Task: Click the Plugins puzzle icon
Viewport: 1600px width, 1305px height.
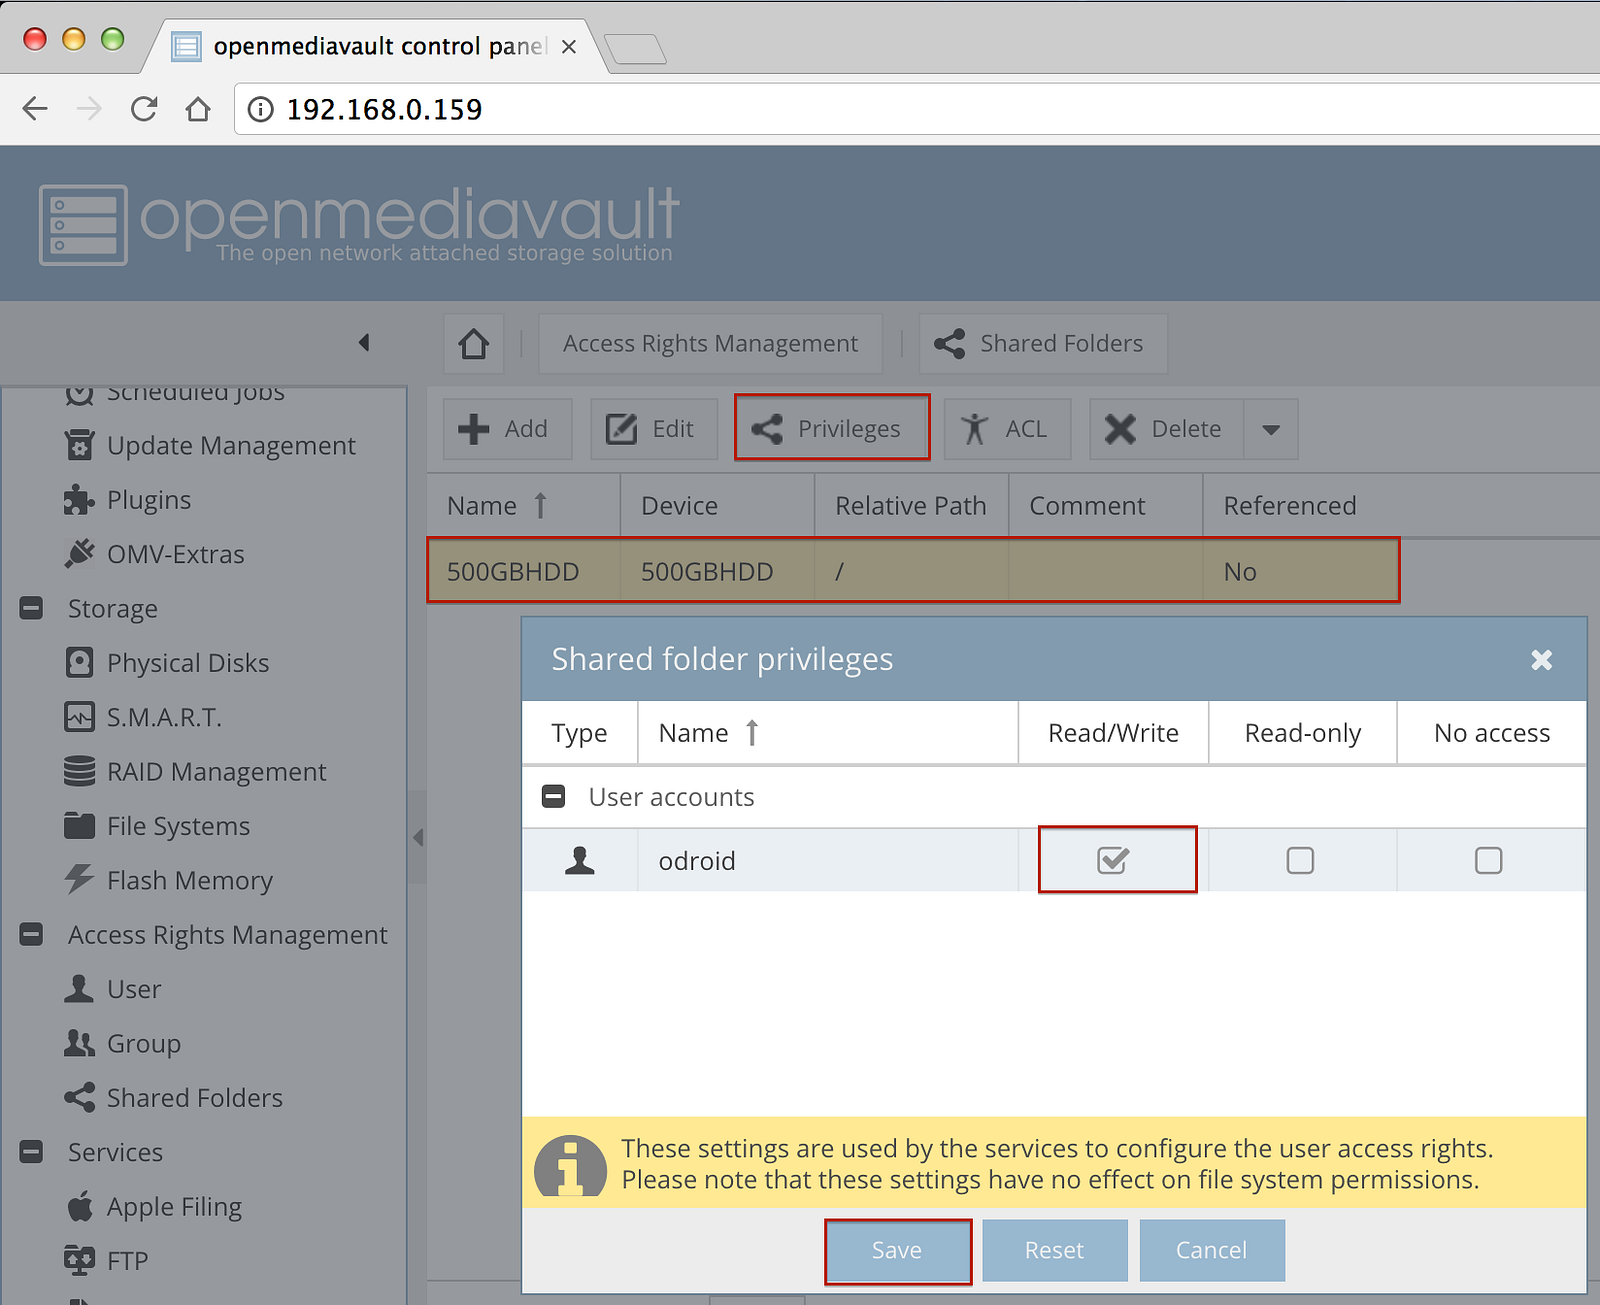Action: click(x=79, y=500)
